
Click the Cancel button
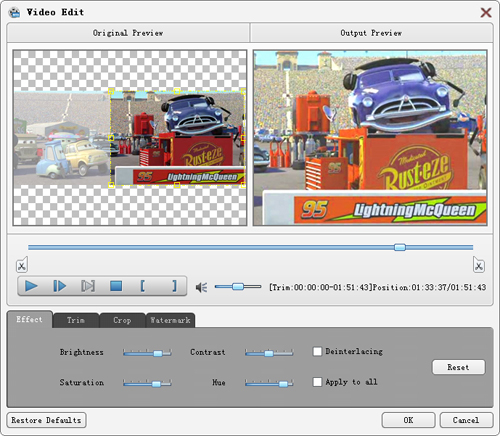click(x=466, y=420)
